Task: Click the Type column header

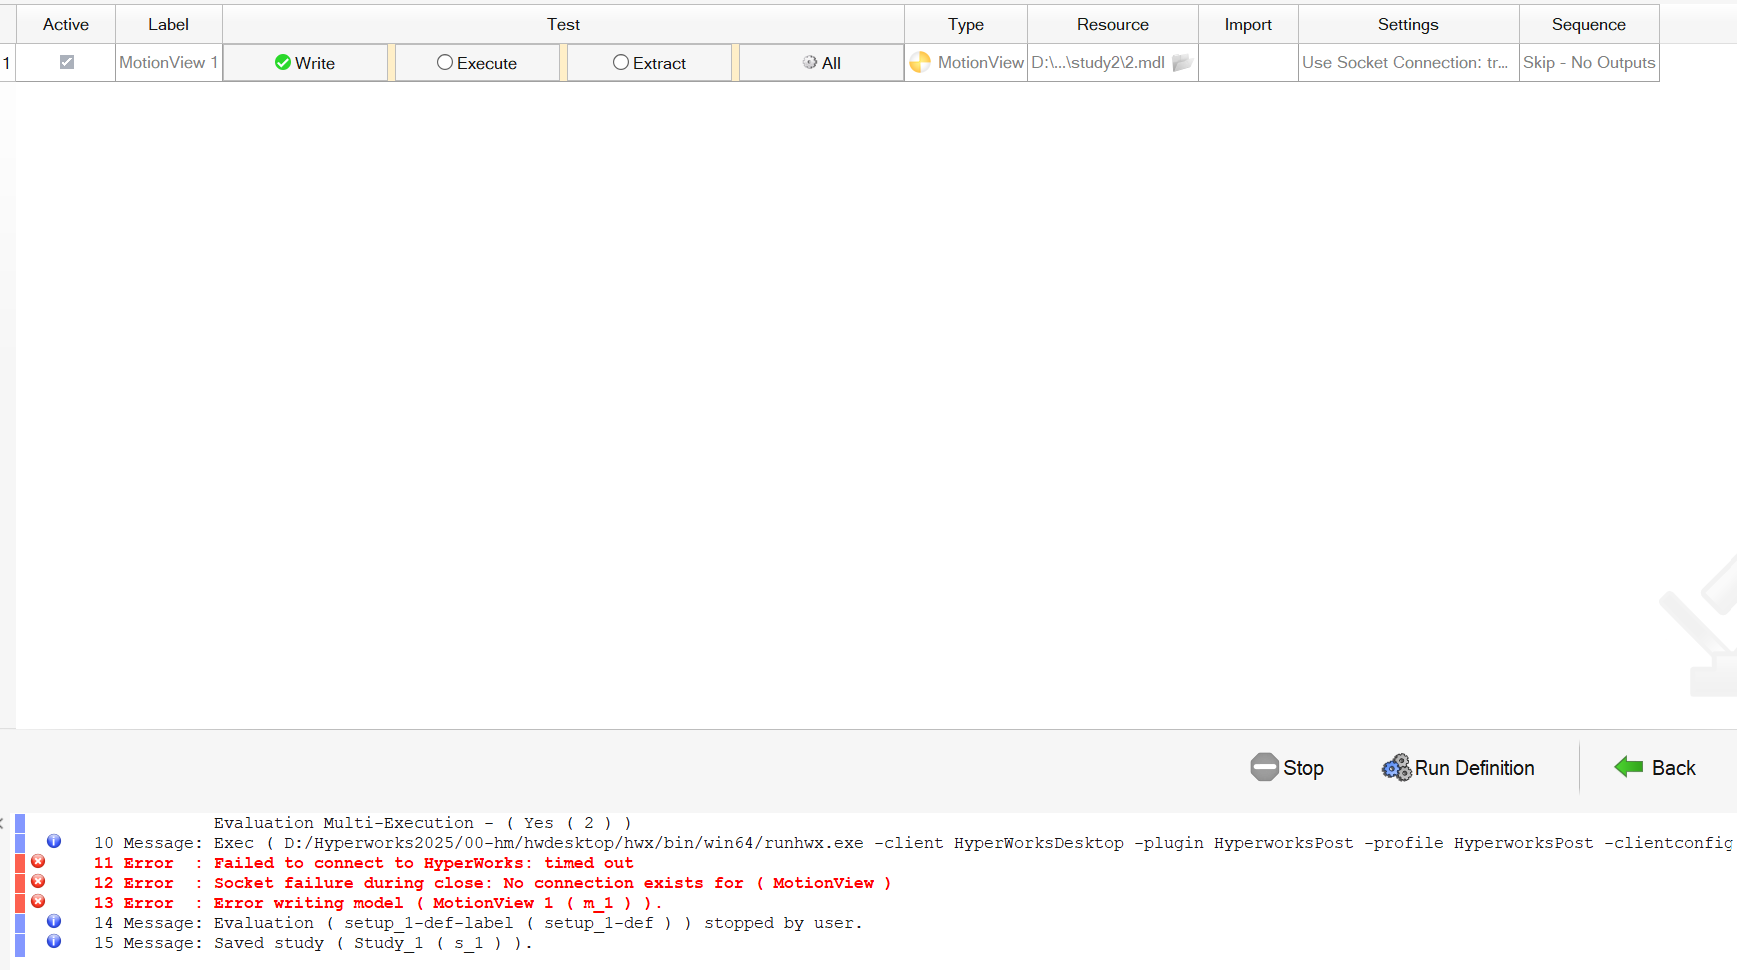Action: [x=966, y=24]
